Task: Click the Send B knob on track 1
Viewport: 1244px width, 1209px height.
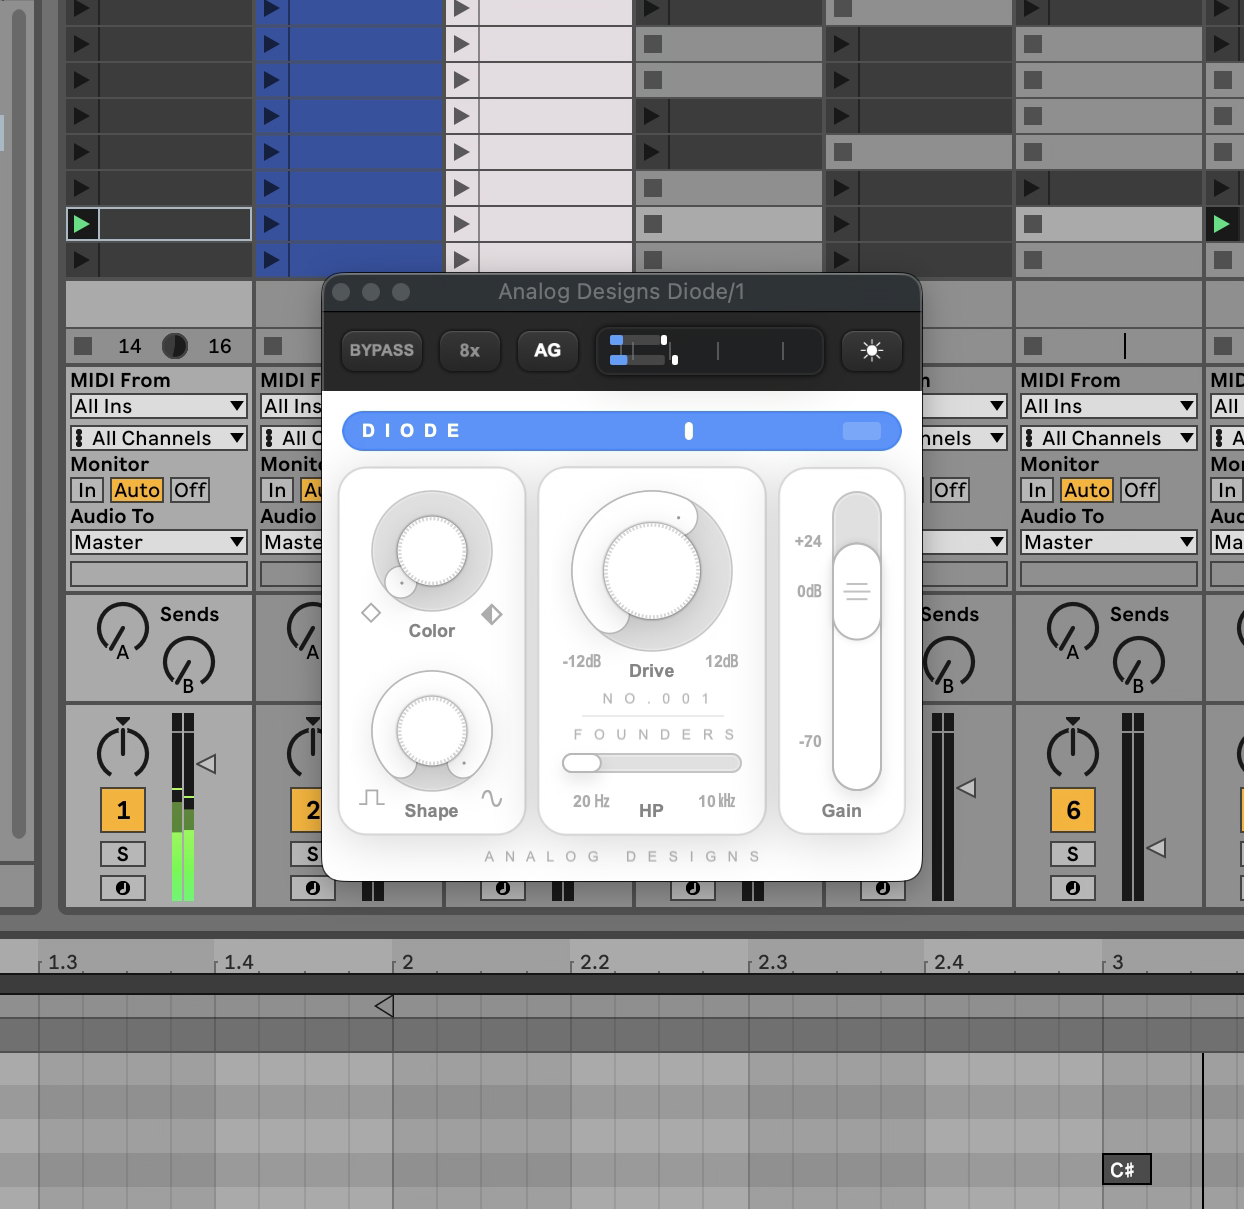Action: (x=188, y=664)
